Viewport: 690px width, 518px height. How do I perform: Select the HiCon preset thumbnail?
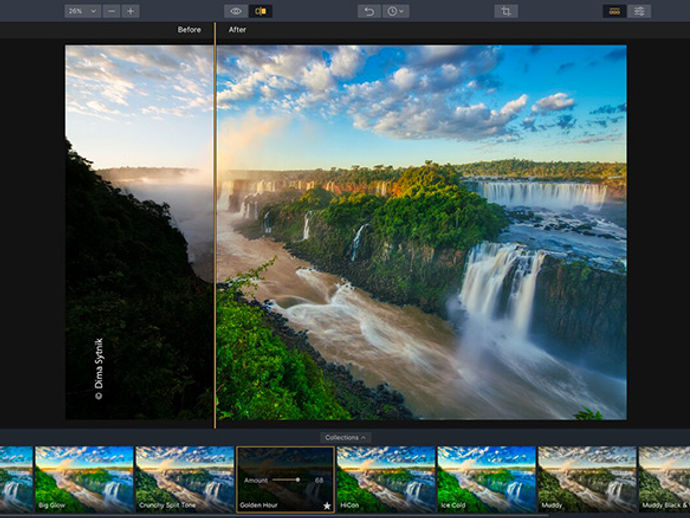386,479
